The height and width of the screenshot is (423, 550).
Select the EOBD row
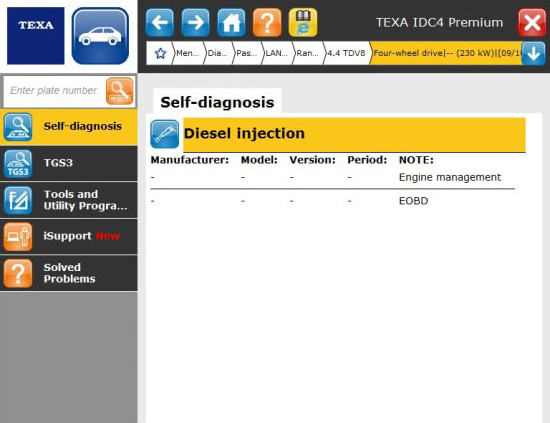click(x=333, y=201)
